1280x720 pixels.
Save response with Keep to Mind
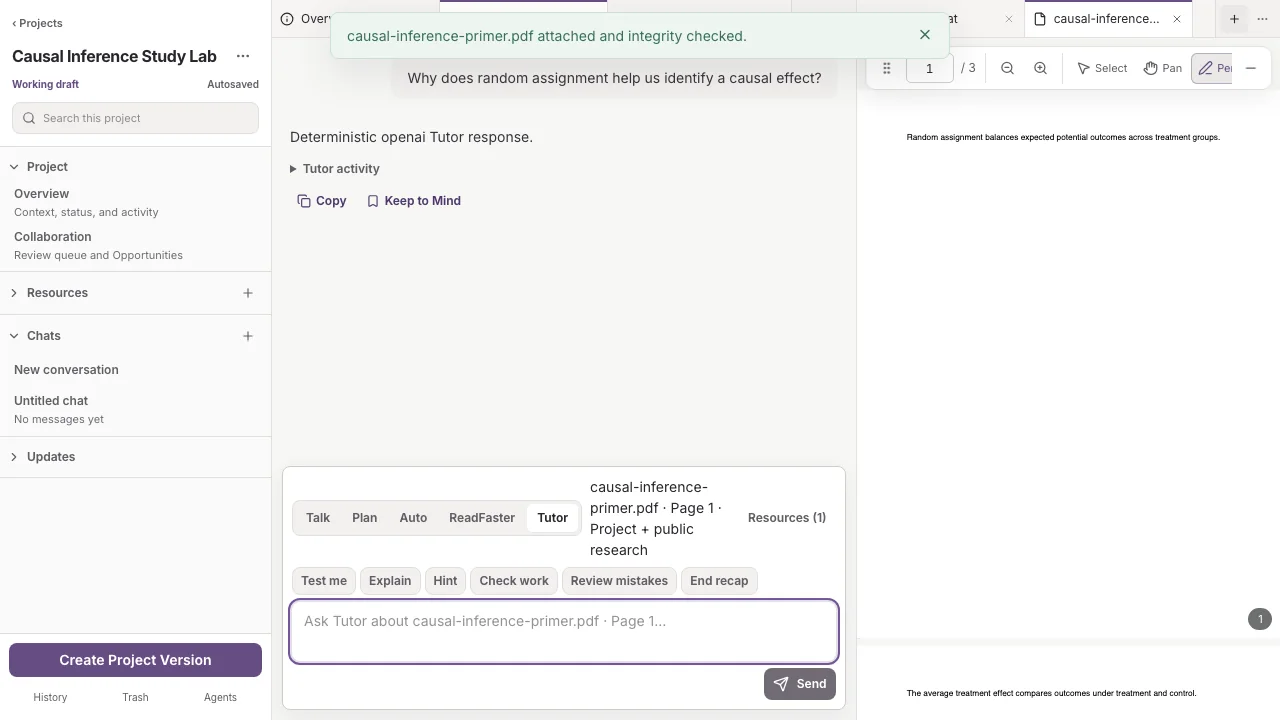(x=414, y=201)
